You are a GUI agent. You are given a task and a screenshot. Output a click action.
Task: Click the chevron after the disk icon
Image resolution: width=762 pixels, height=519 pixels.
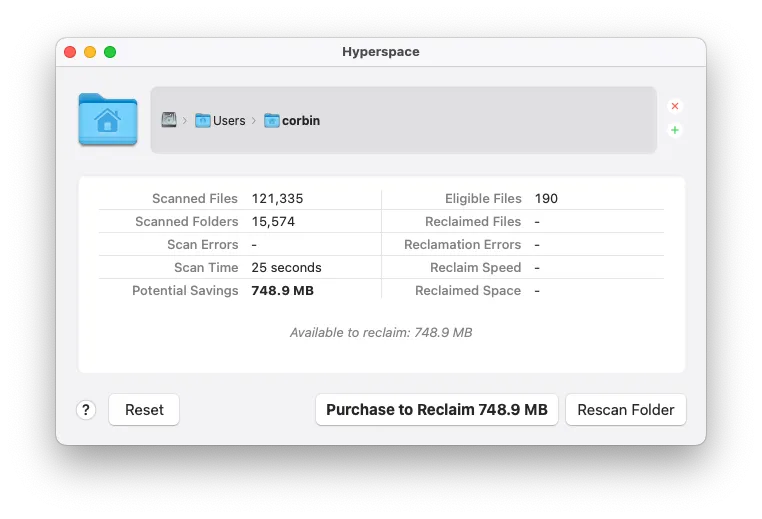pos(185,120)
